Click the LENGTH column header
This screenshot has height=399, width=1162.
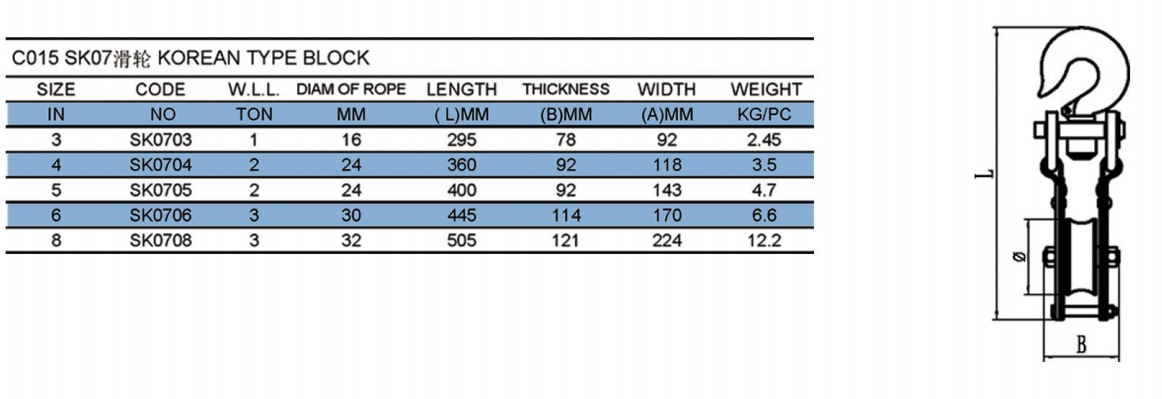[462, 90]
